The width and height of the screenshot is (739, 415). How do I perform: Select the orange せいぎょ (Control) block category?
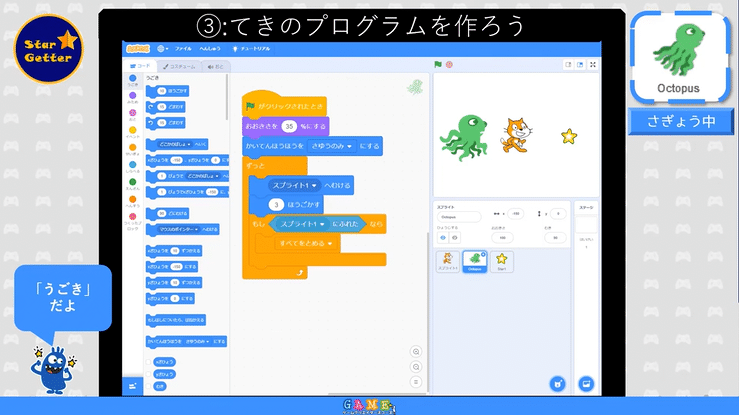tap(133, 150)
